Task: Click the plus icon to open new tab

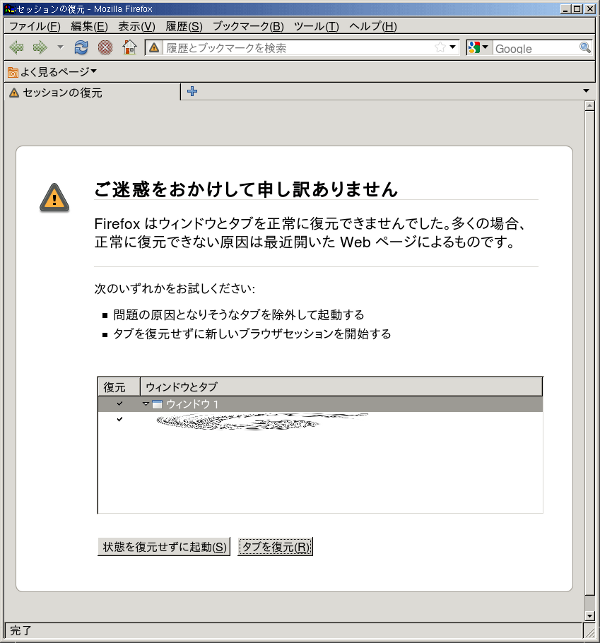Action: pyautogui.click(x=192, y=91)
